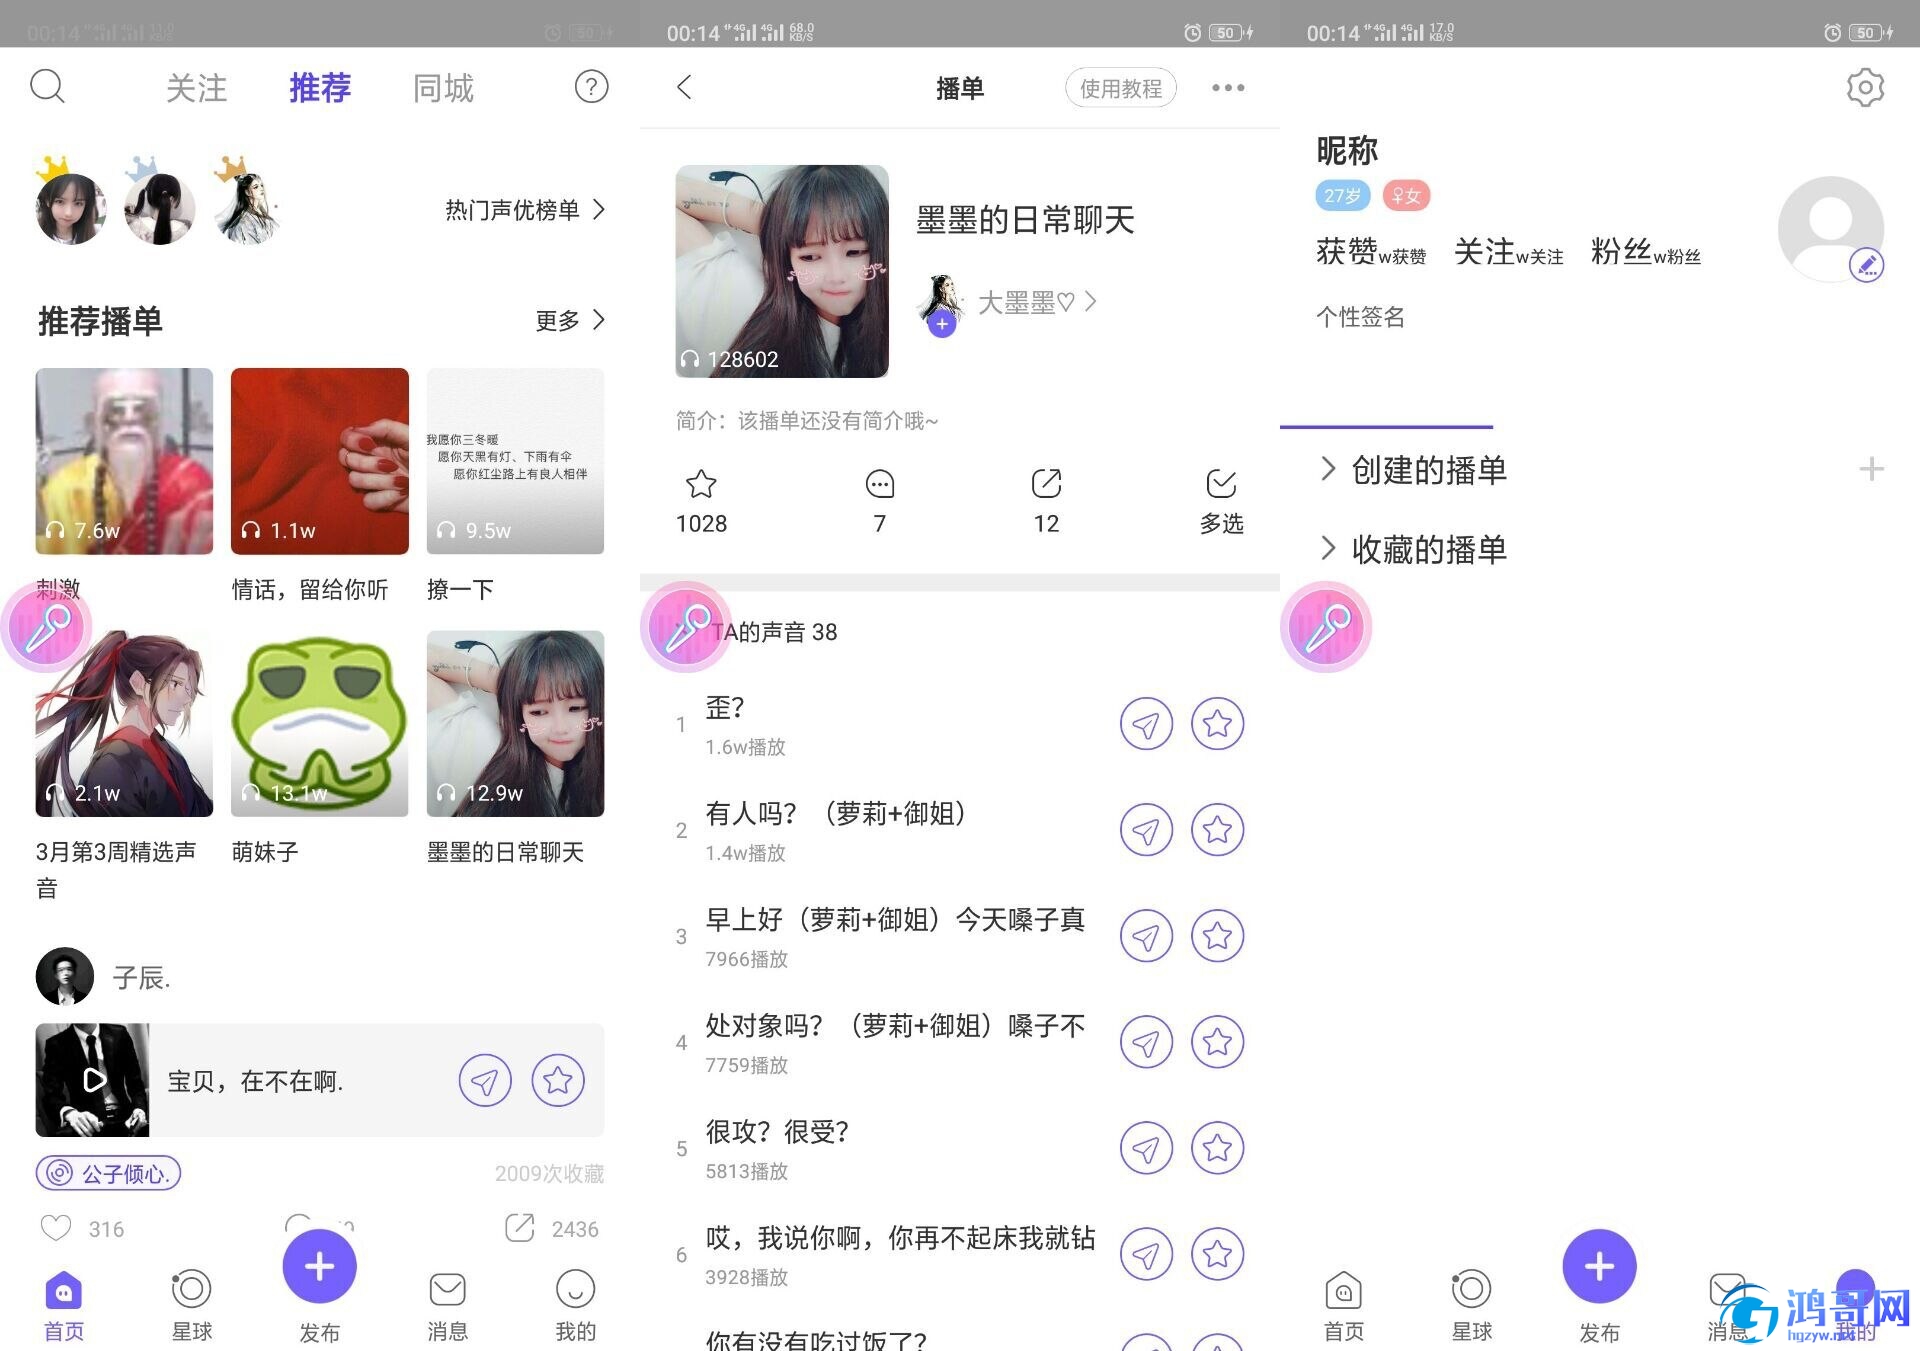Screen dimensions: 1920x1351
Task: Tap the 发布 plus button on home screen
Action: coord(320,1266)
